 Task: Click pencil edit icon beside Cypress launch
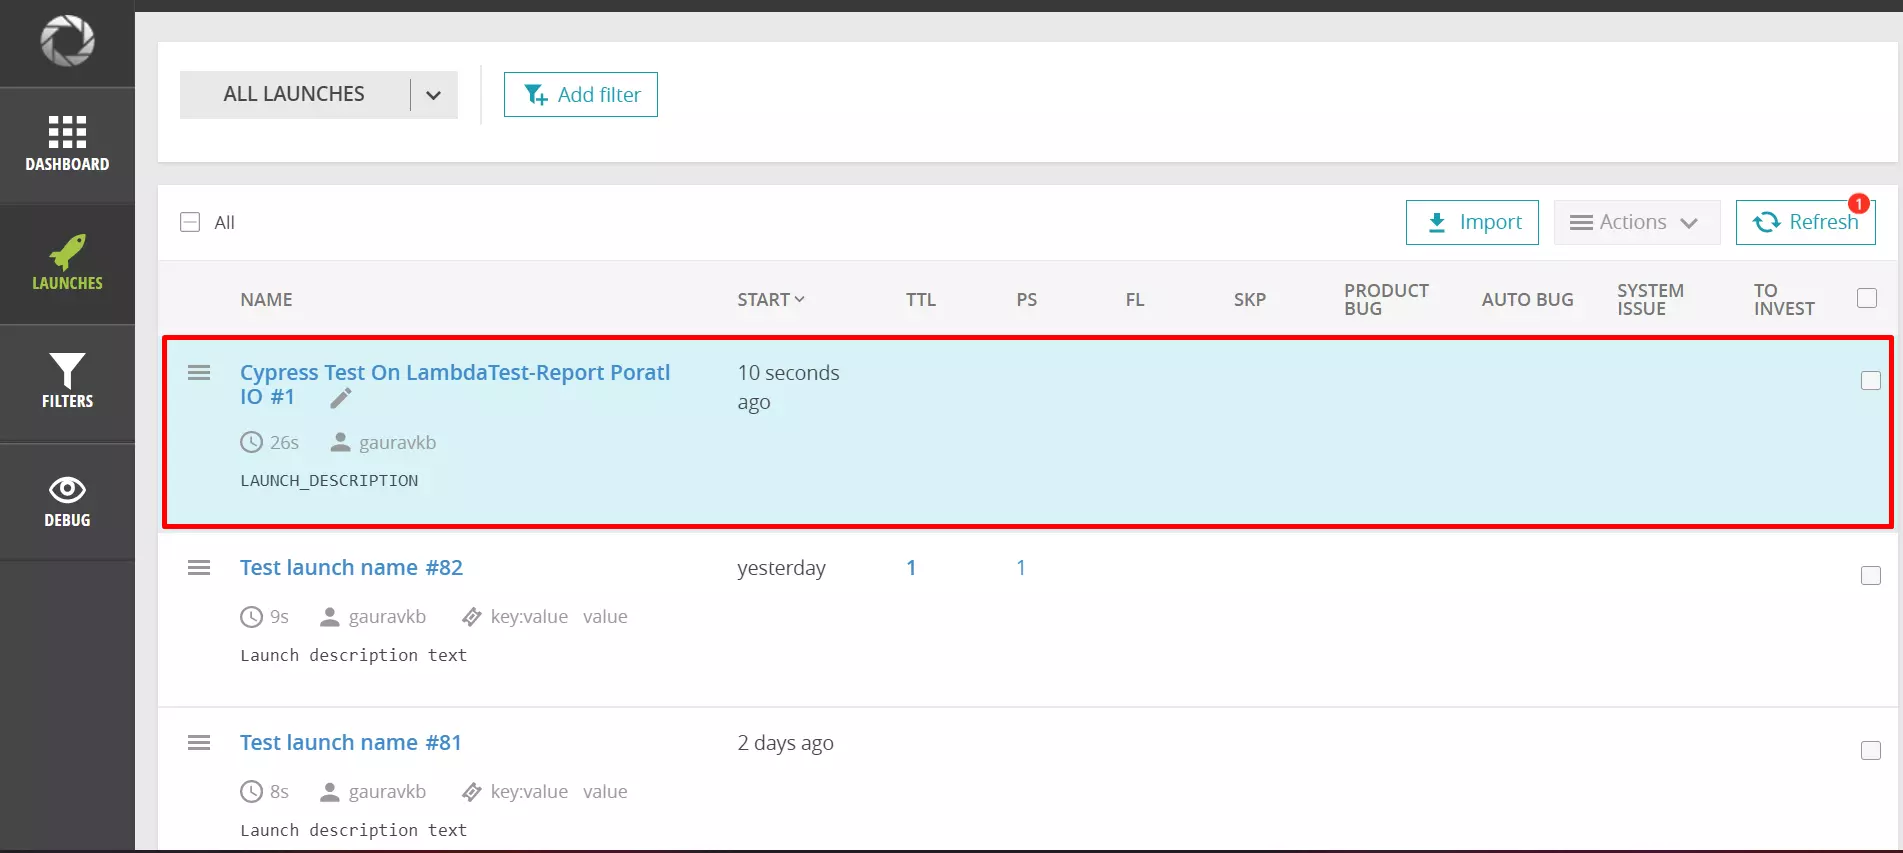(341, 399)
